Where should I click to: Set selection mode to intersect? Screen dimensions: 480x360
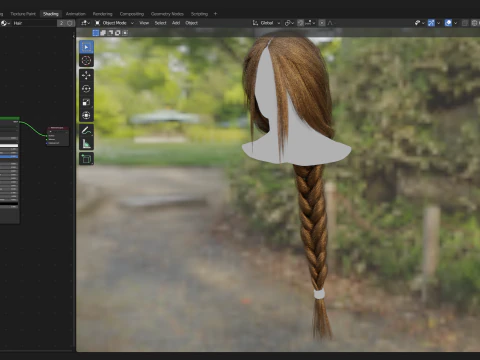tap(125, 33)
